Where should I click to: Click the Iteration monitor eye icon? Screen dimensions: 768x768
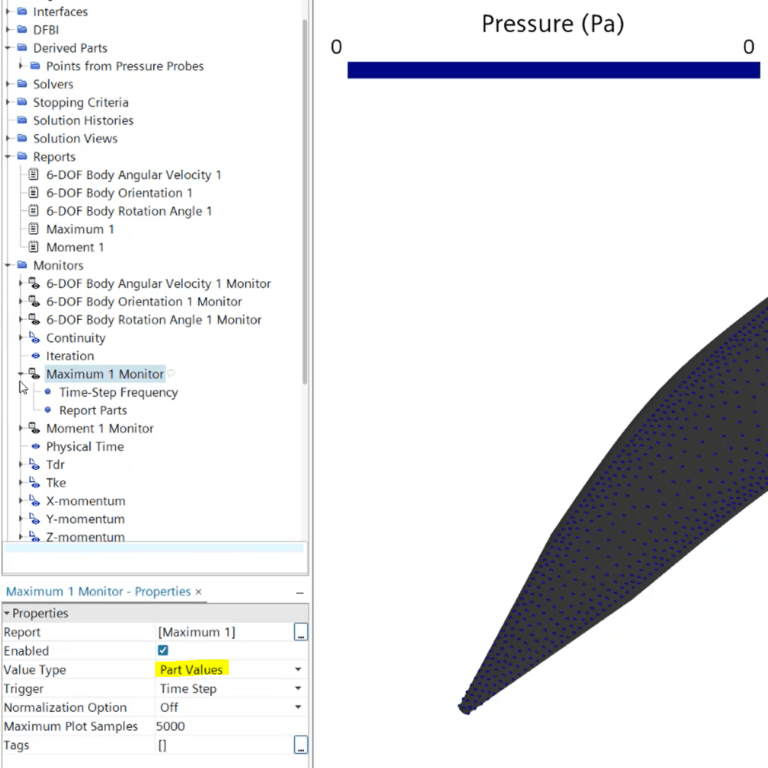tap(36, 356)
